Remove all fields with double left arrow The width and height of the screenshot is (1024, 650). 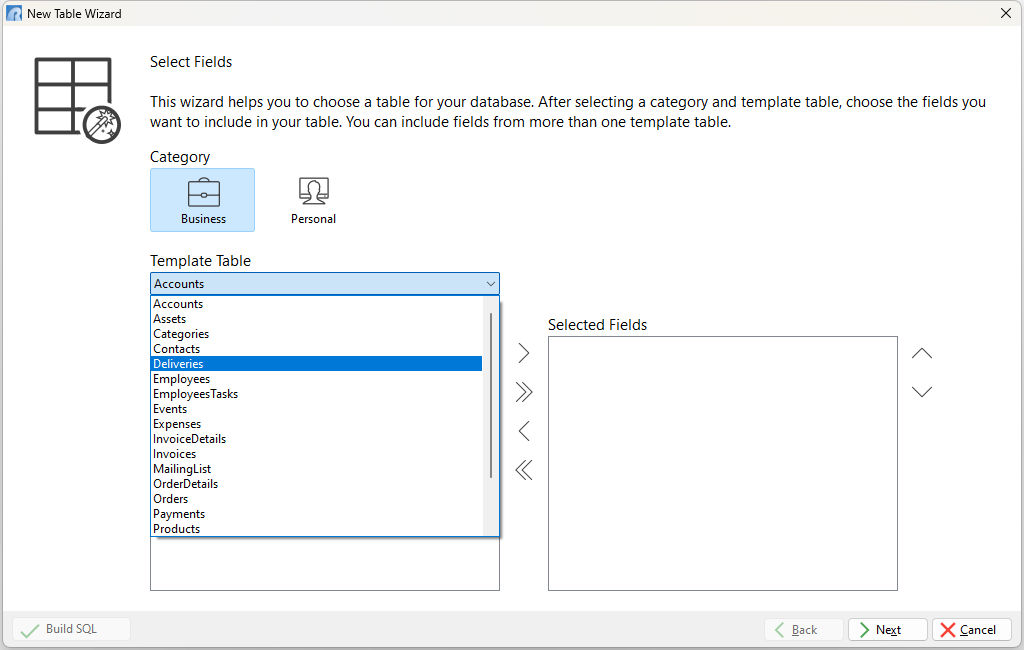[x=524, y=470]
